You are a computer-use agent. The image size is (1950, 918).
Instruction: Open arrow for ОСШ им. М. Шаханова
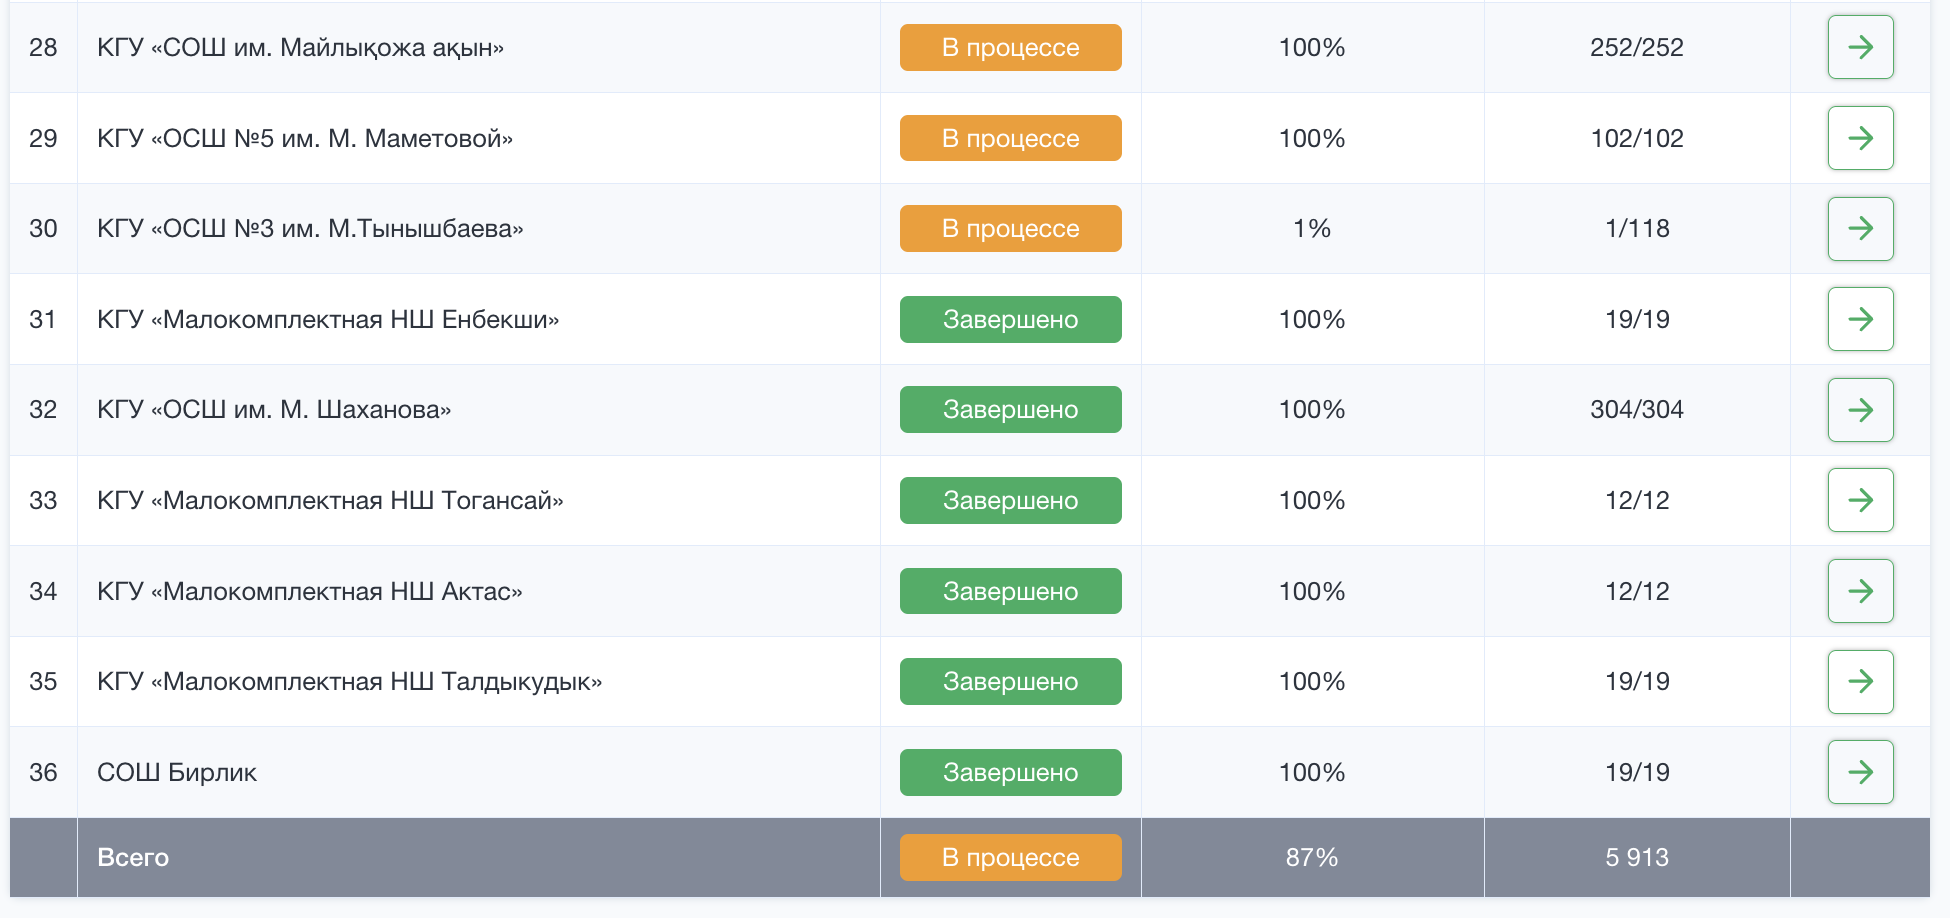1860,410
